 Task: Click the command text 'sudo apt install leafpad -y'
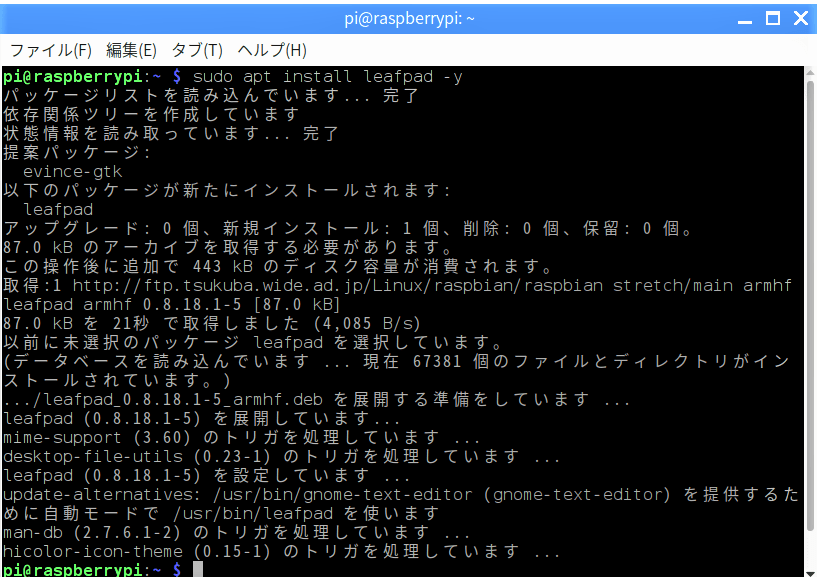[328, 77]
